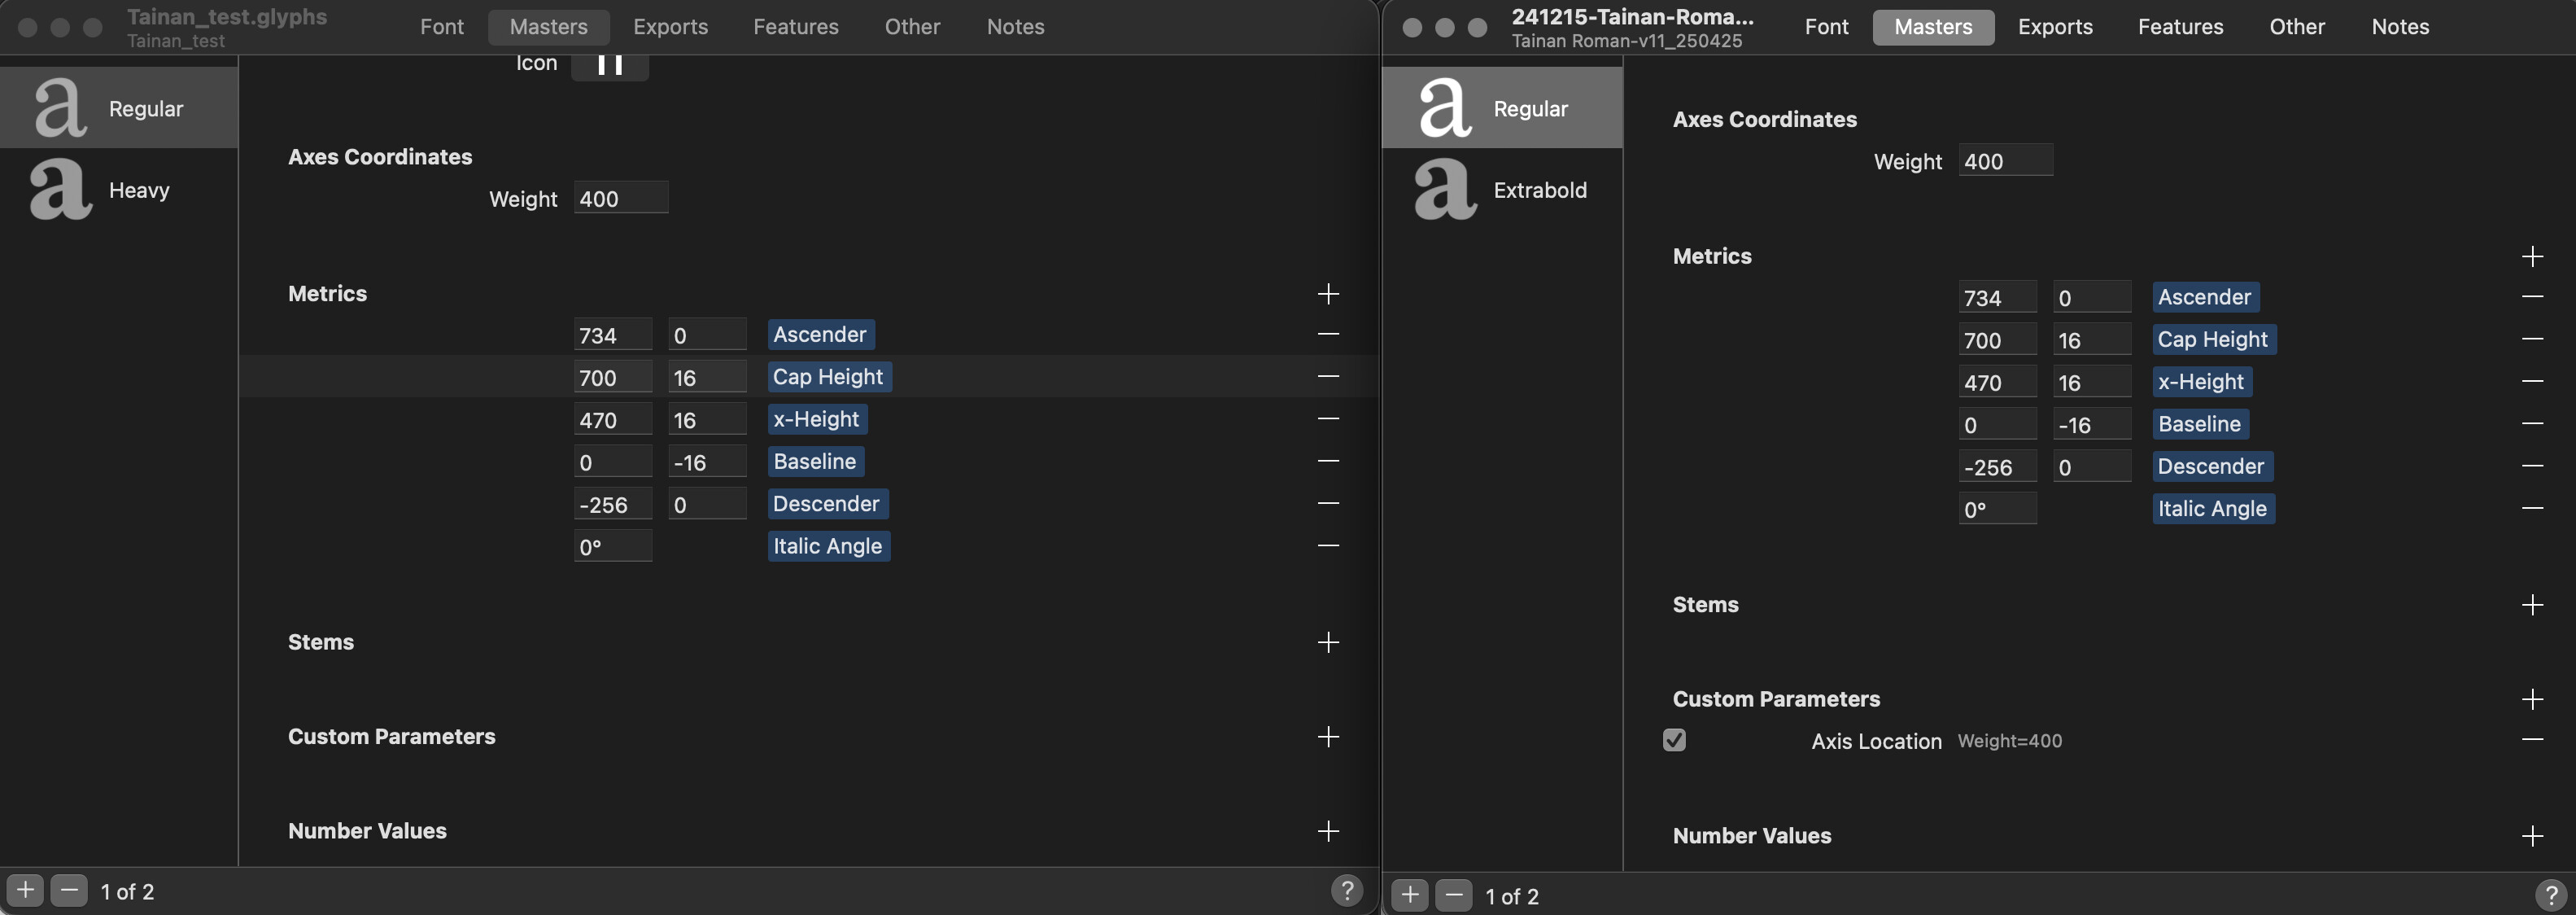Screen dimensions: 2576x915
Task: Toggle the Axis Location parameter checkbox
Action: point(1674,740)
